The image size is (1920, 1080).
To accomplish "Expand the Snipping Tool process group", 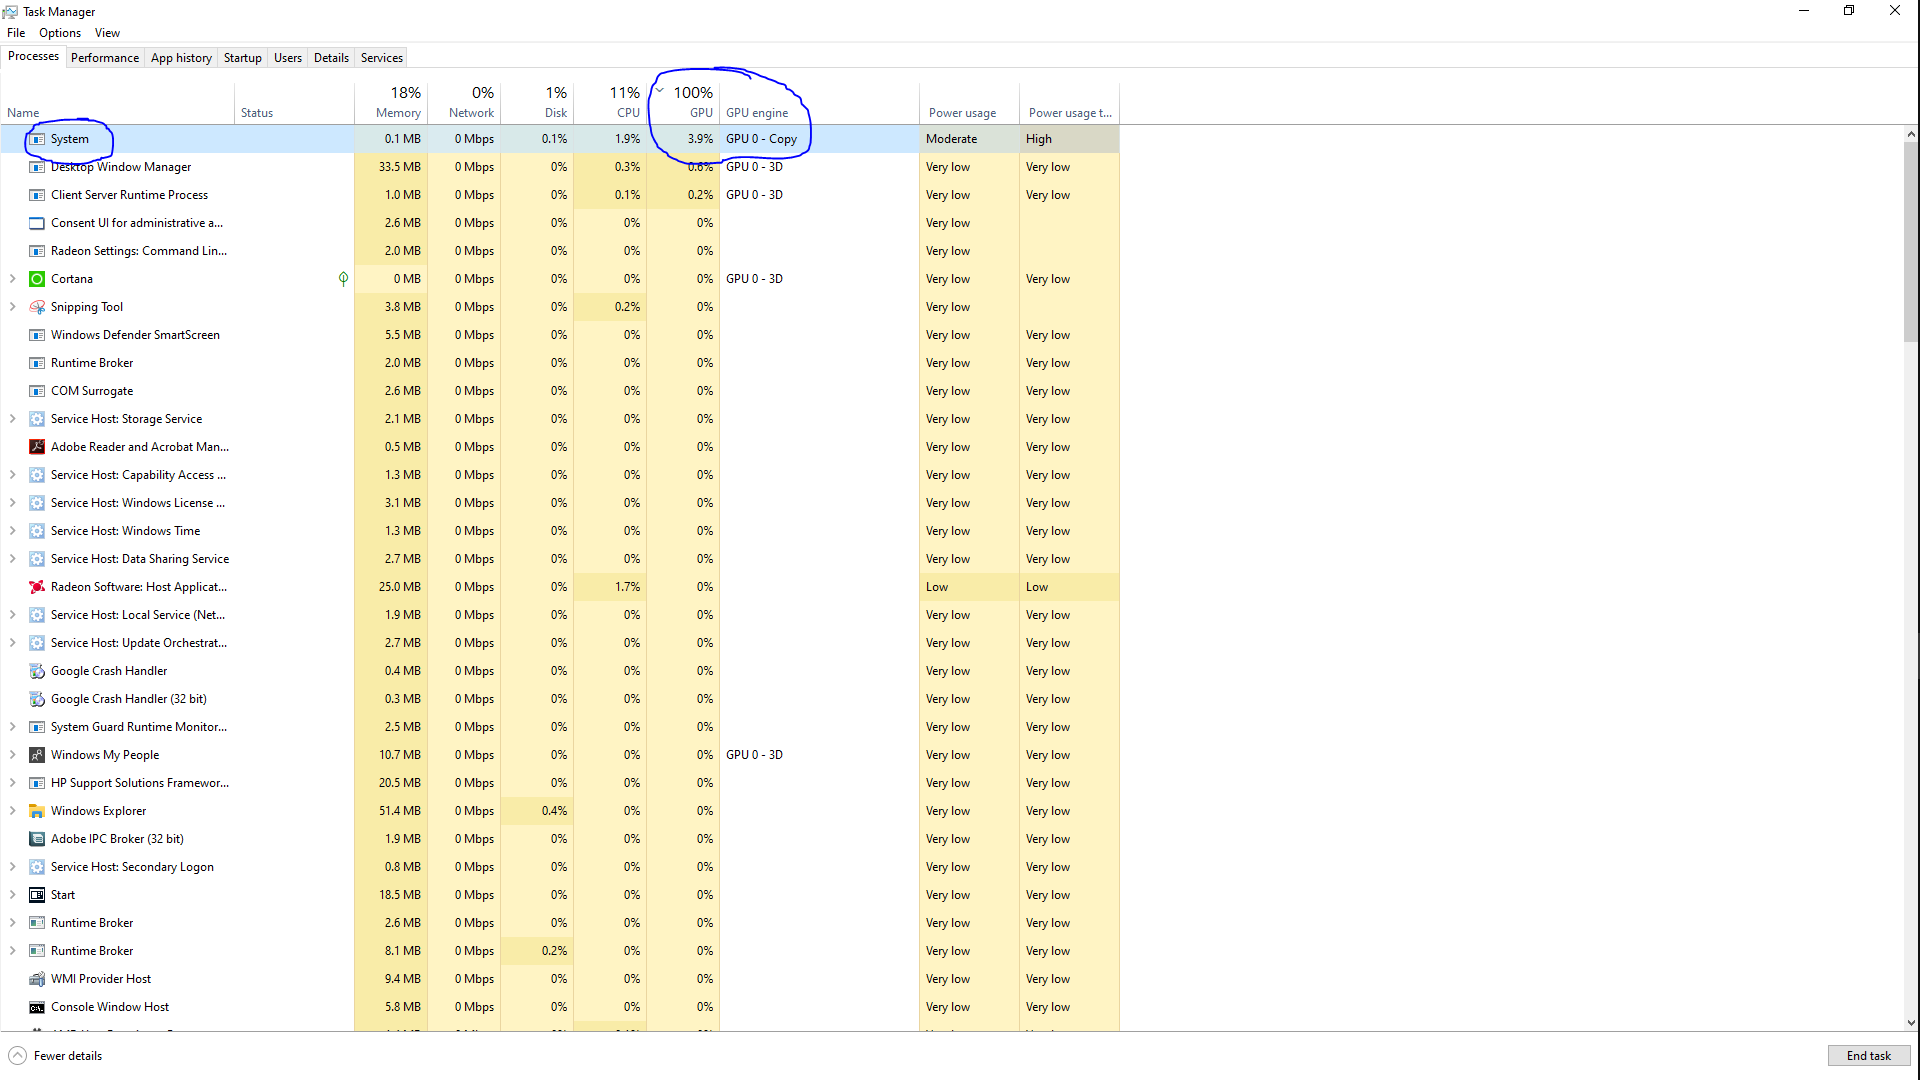I will [x=12, y=307].
